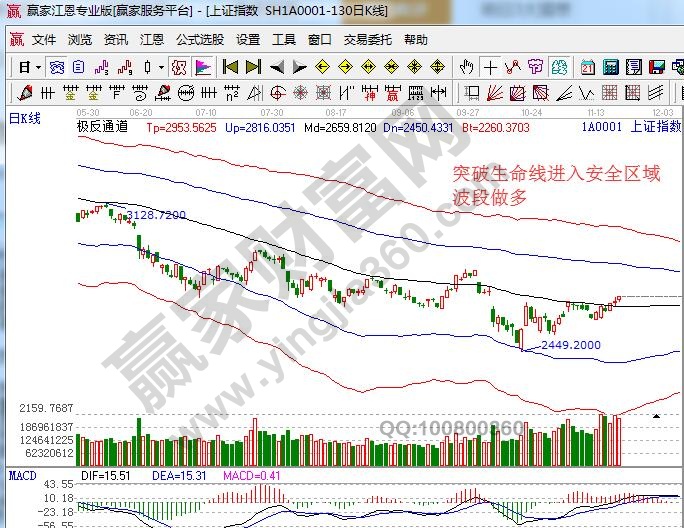This screenshot has height=528, width=684.
Task: Click the 2449.2000 low price marker
Action: pos(571,345)
